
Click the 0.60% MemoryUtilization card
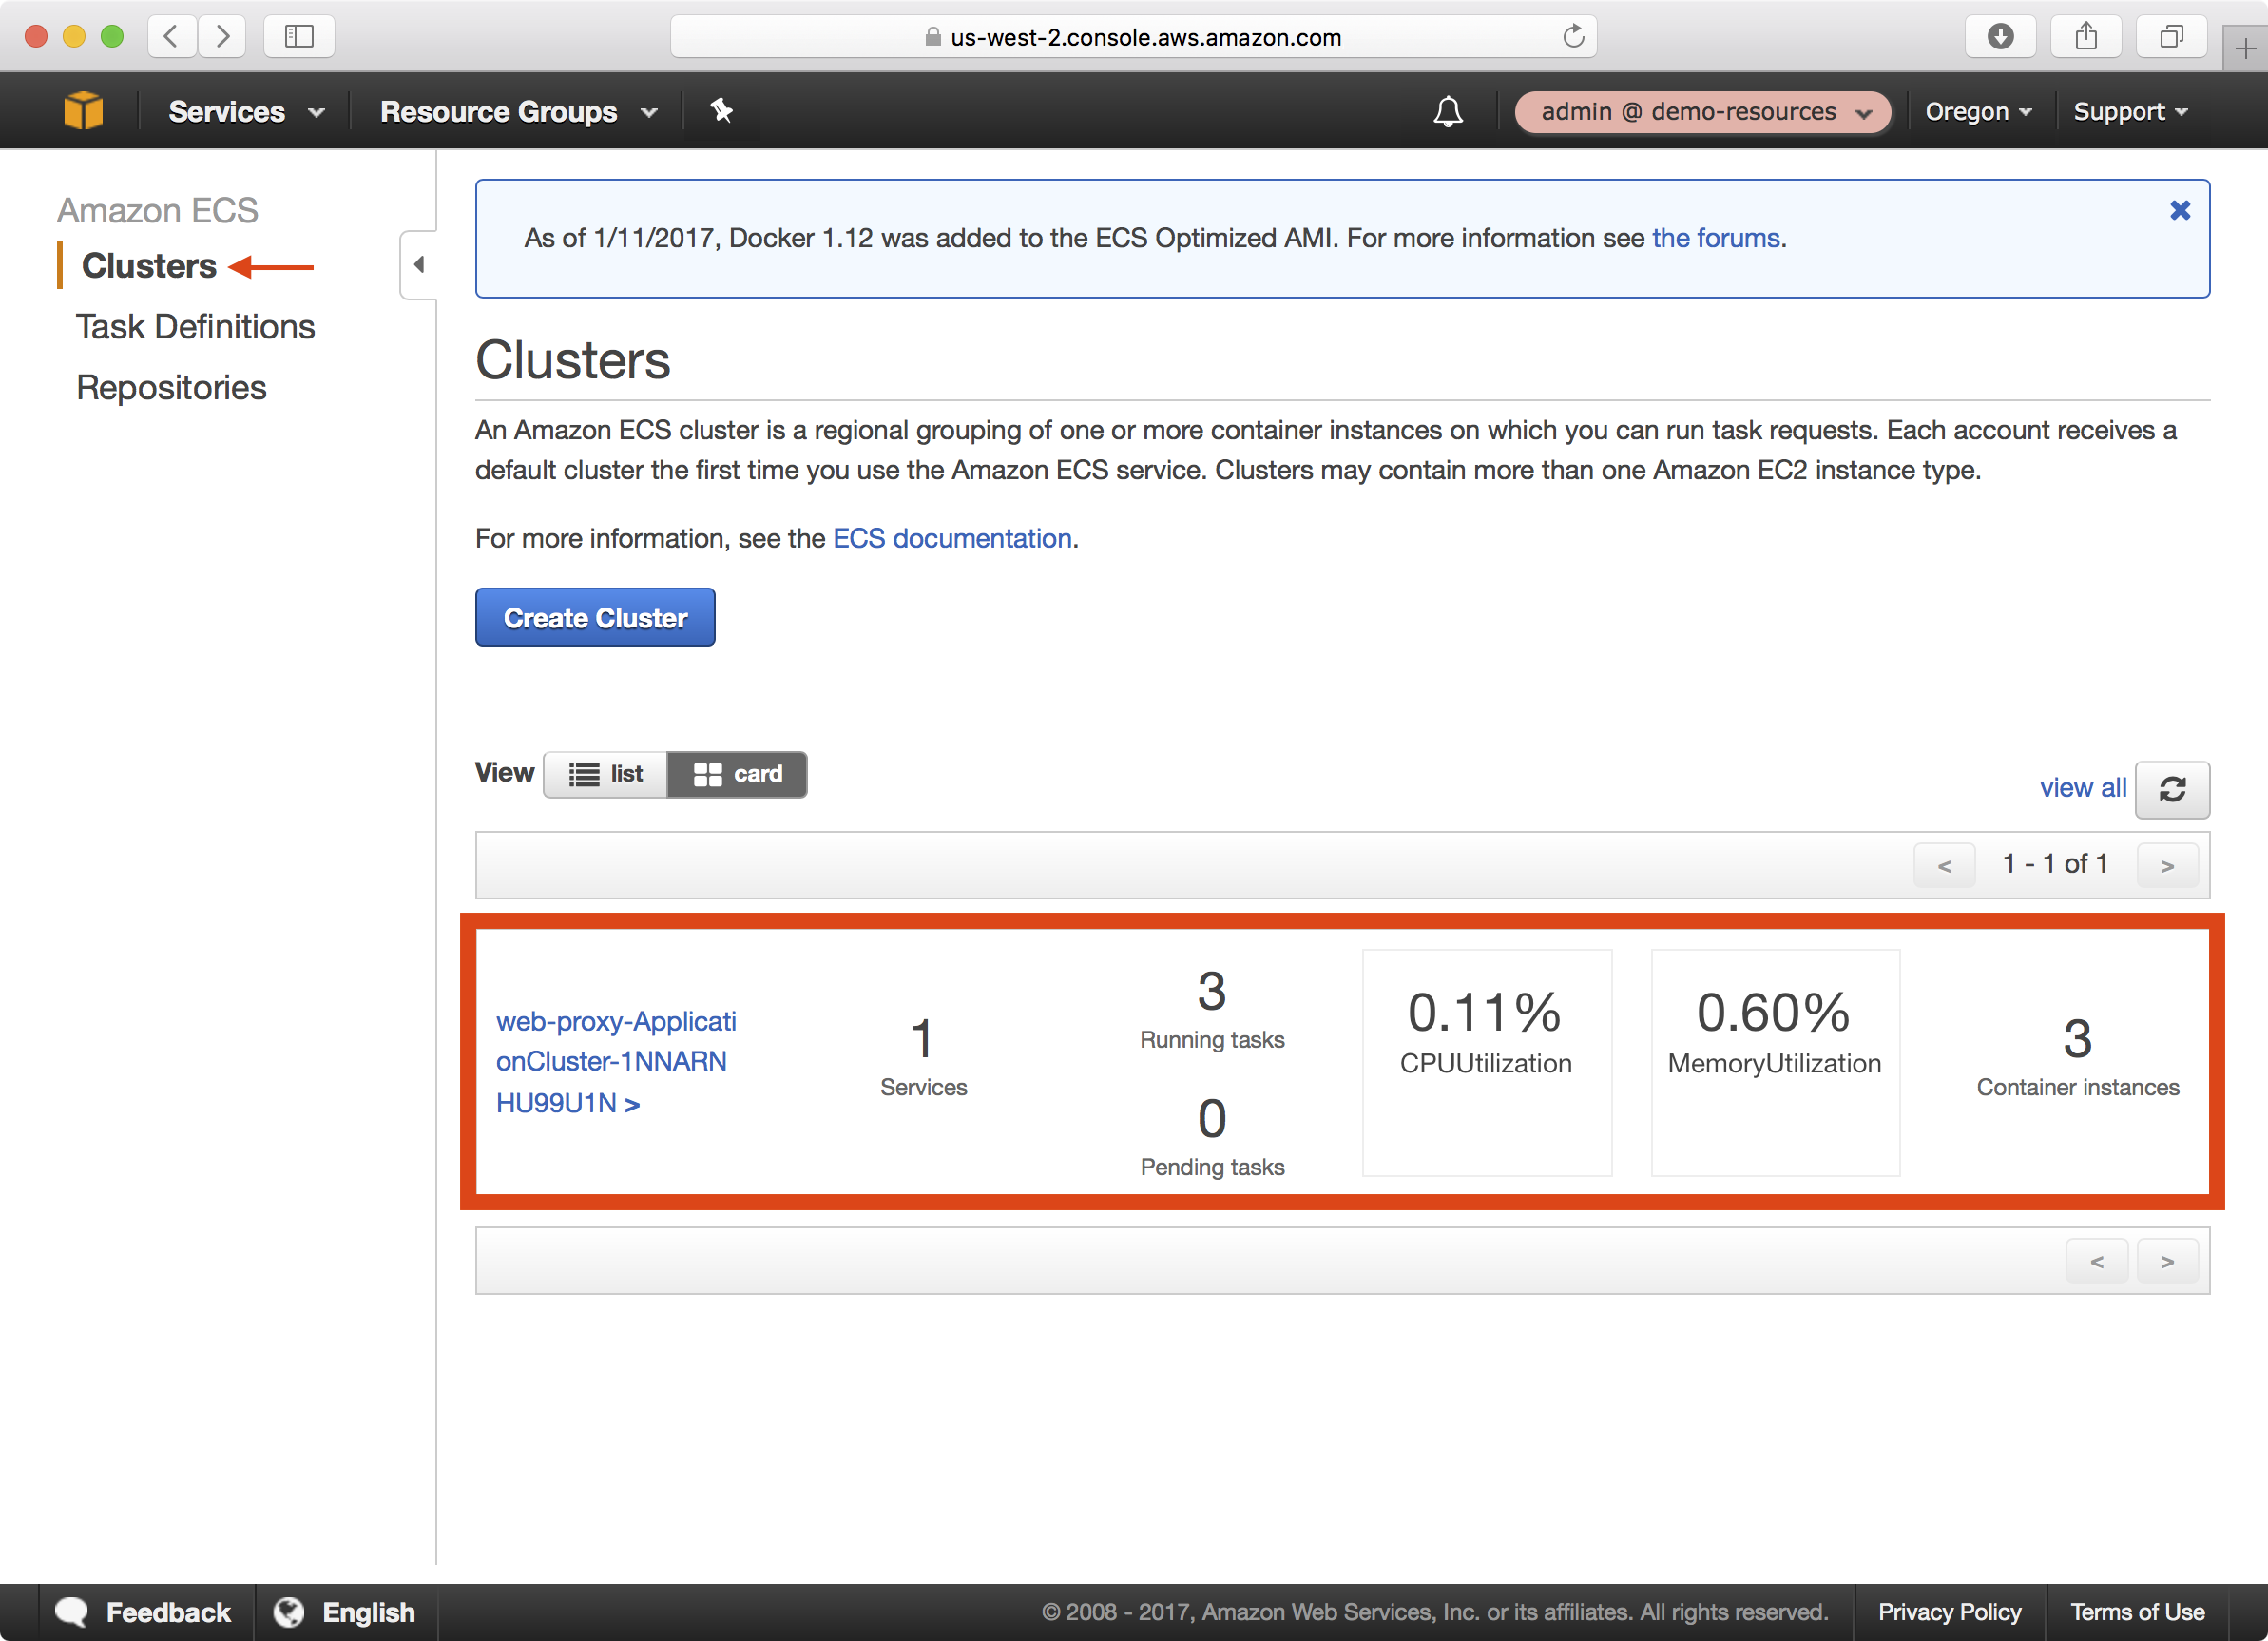1774,1062
